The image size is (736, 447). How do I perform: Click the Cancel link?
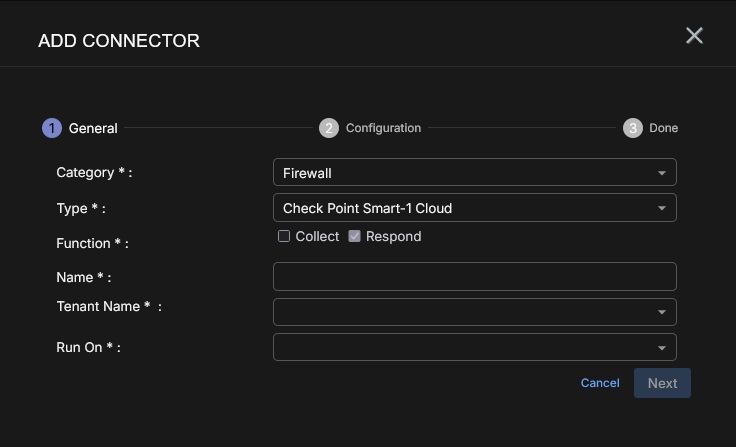click(600, 383)
